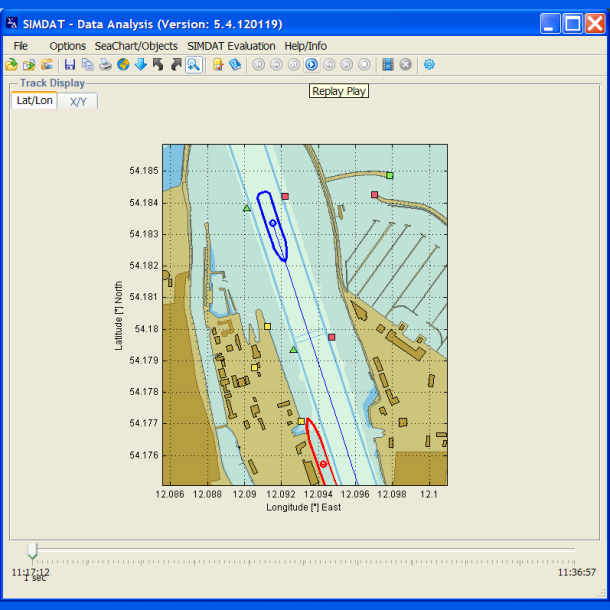This screenshot has height=610, width=610.
Task: Click the printer icon in toolbar
Action: click(x=105, y=65)
